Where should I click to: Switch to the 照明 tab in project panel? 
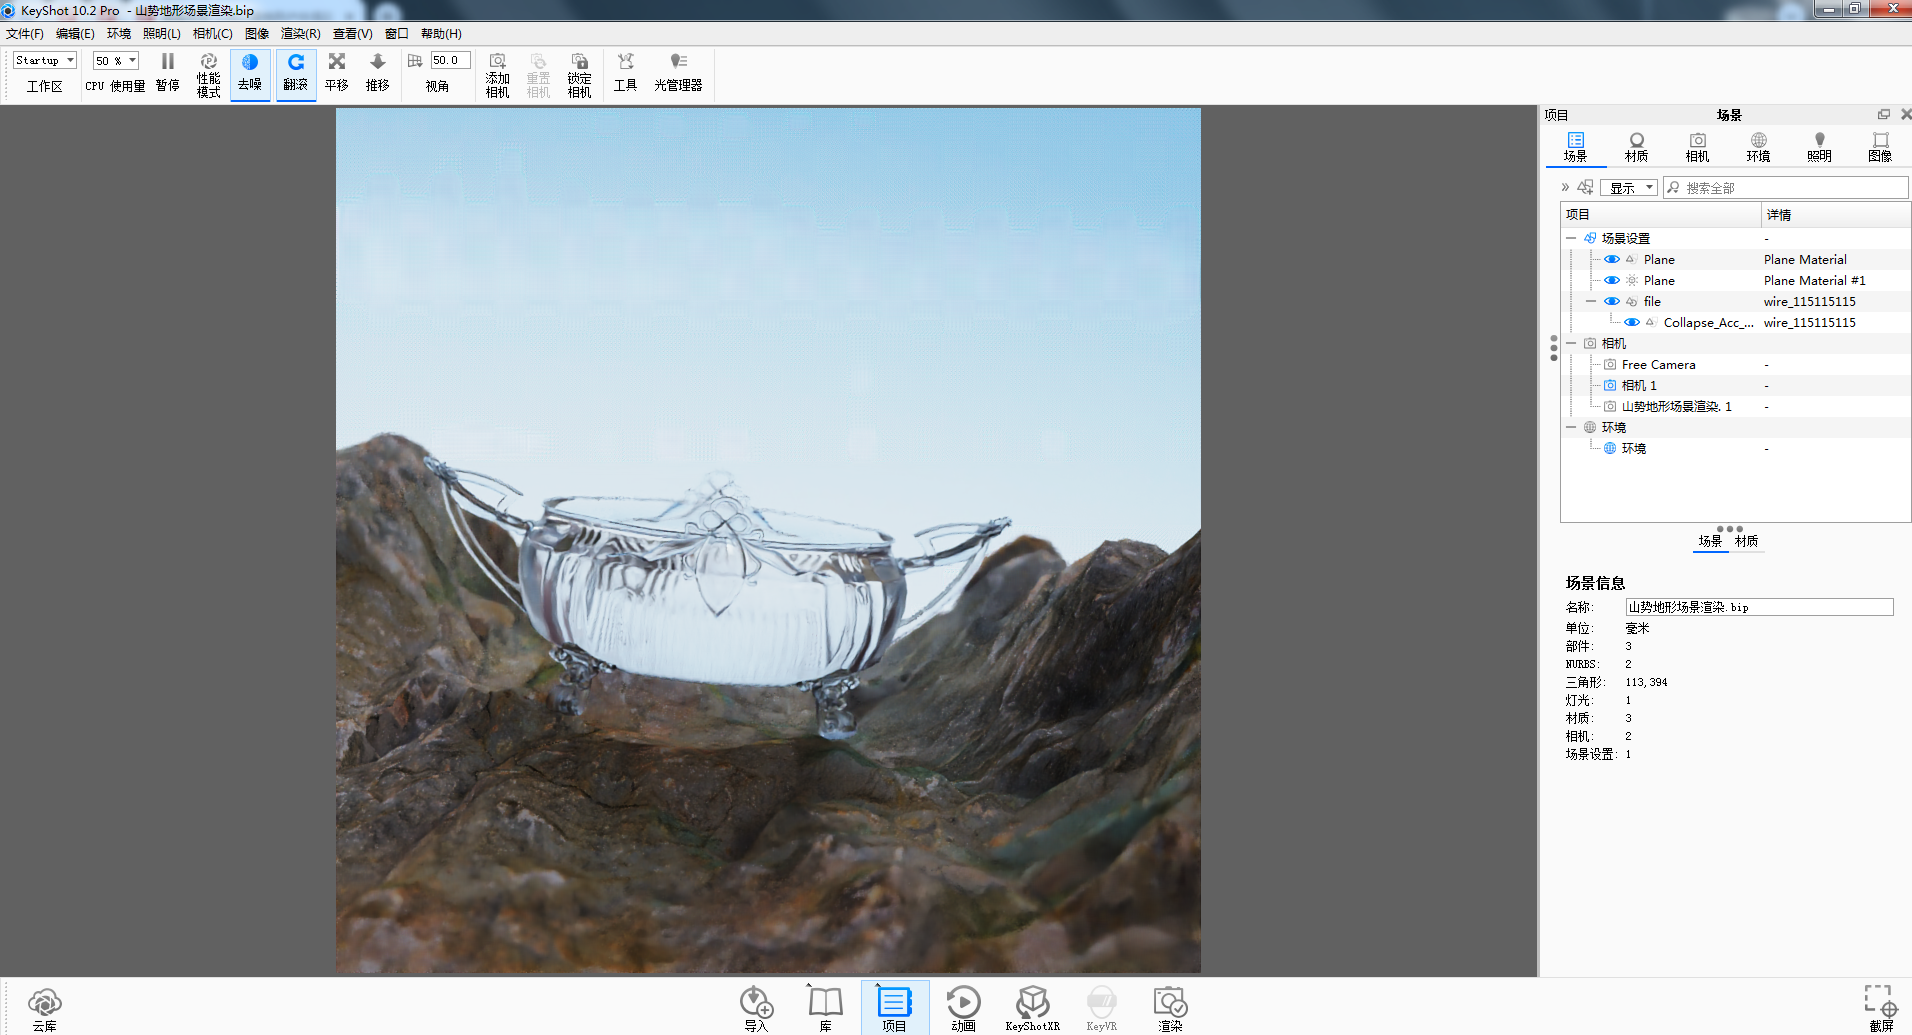click(1819, 148)
